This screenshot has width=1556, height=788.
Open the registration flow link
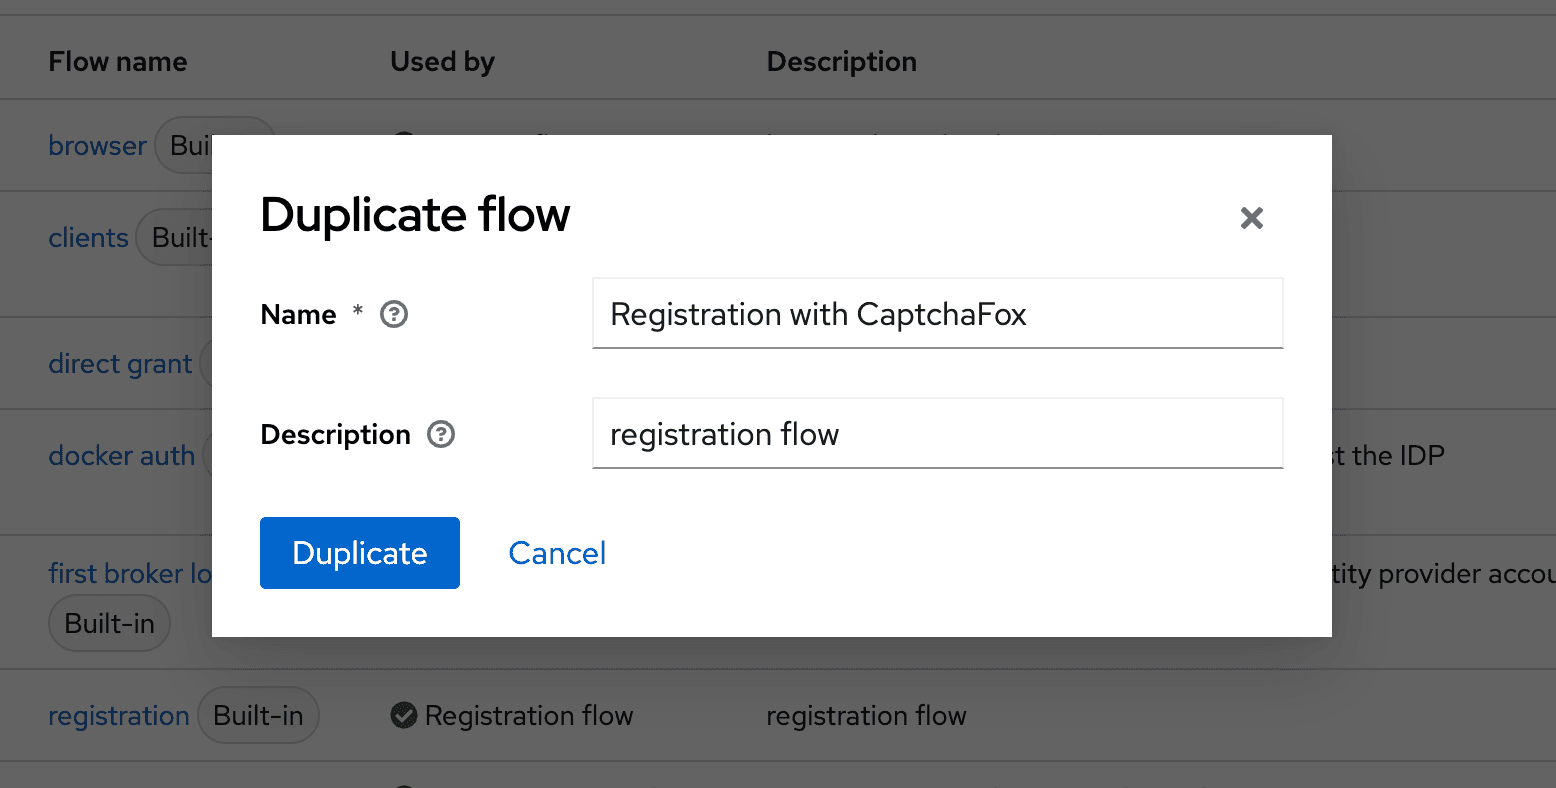pyautogui.click(x=118, y=716)
